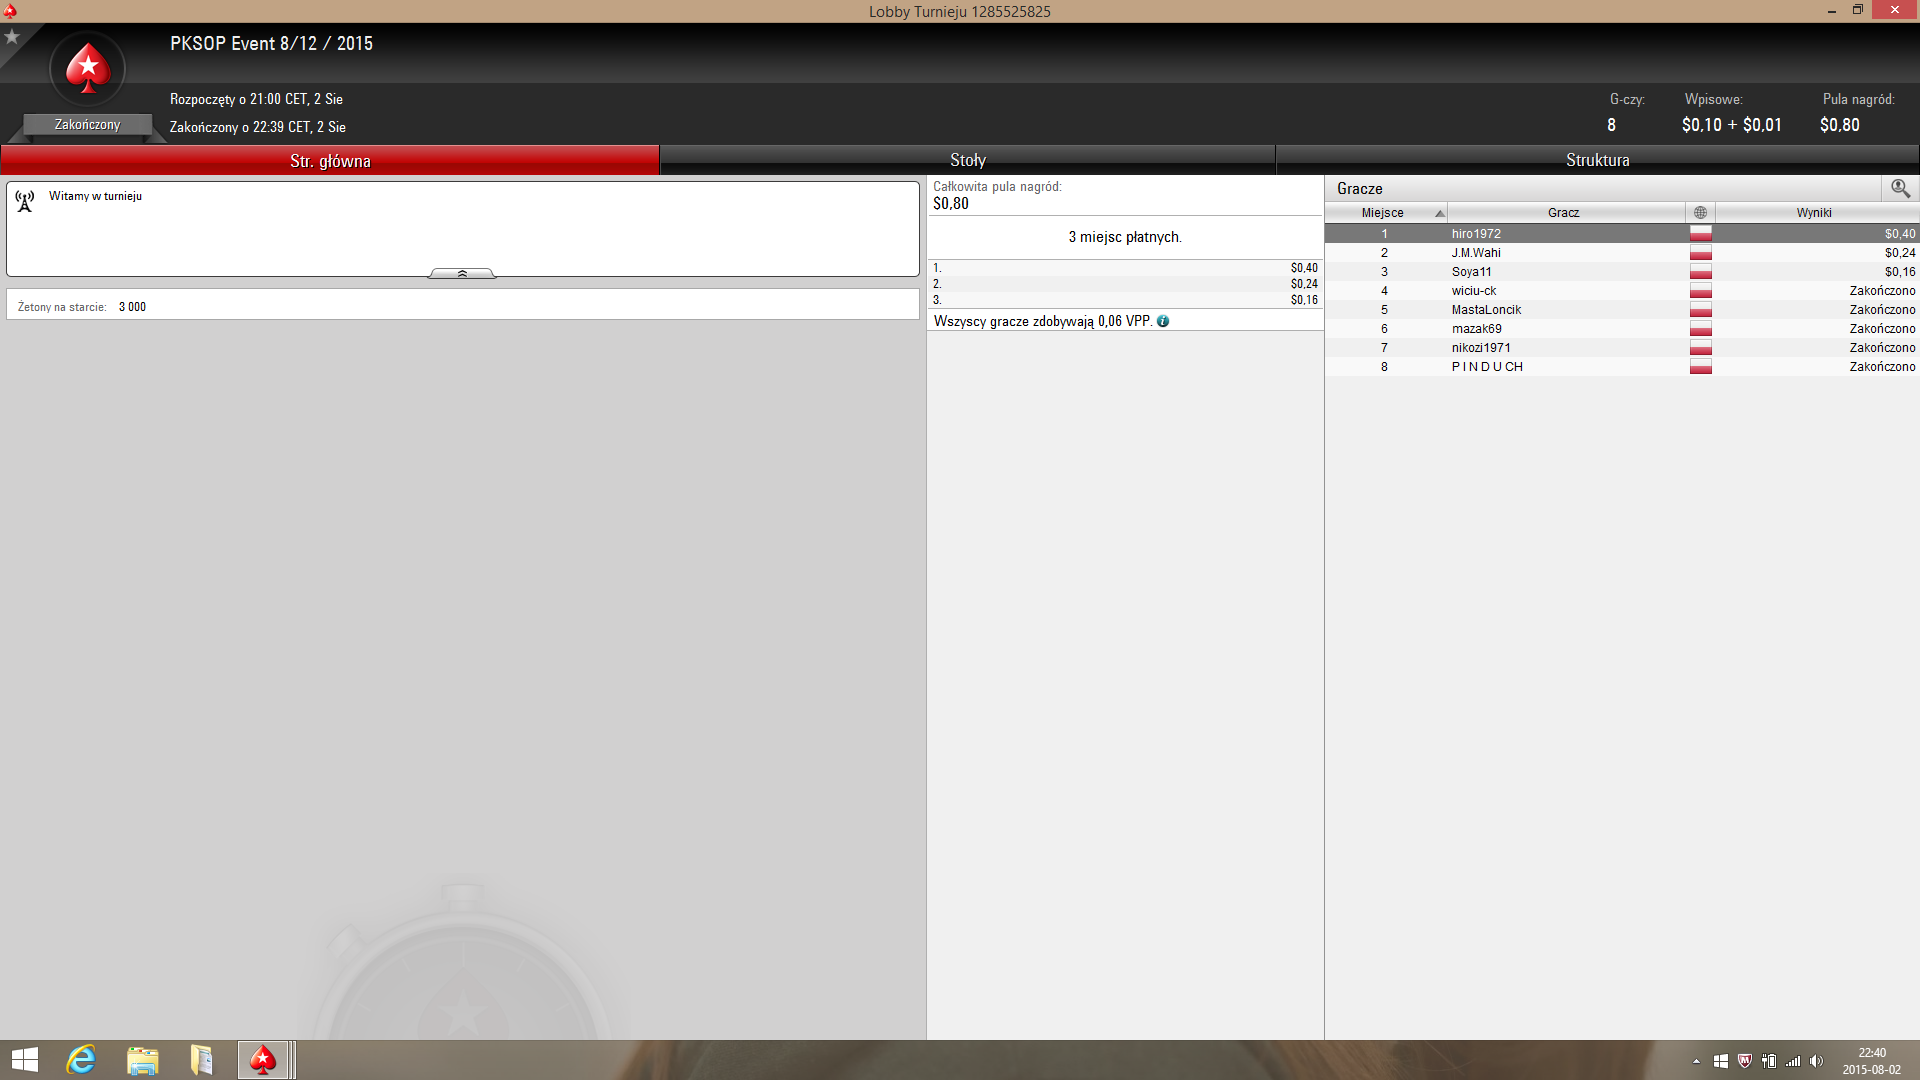The image size is (1920, 1080).
Task: Click the flag icon in wiciu-ck row
Action: 1700,291
